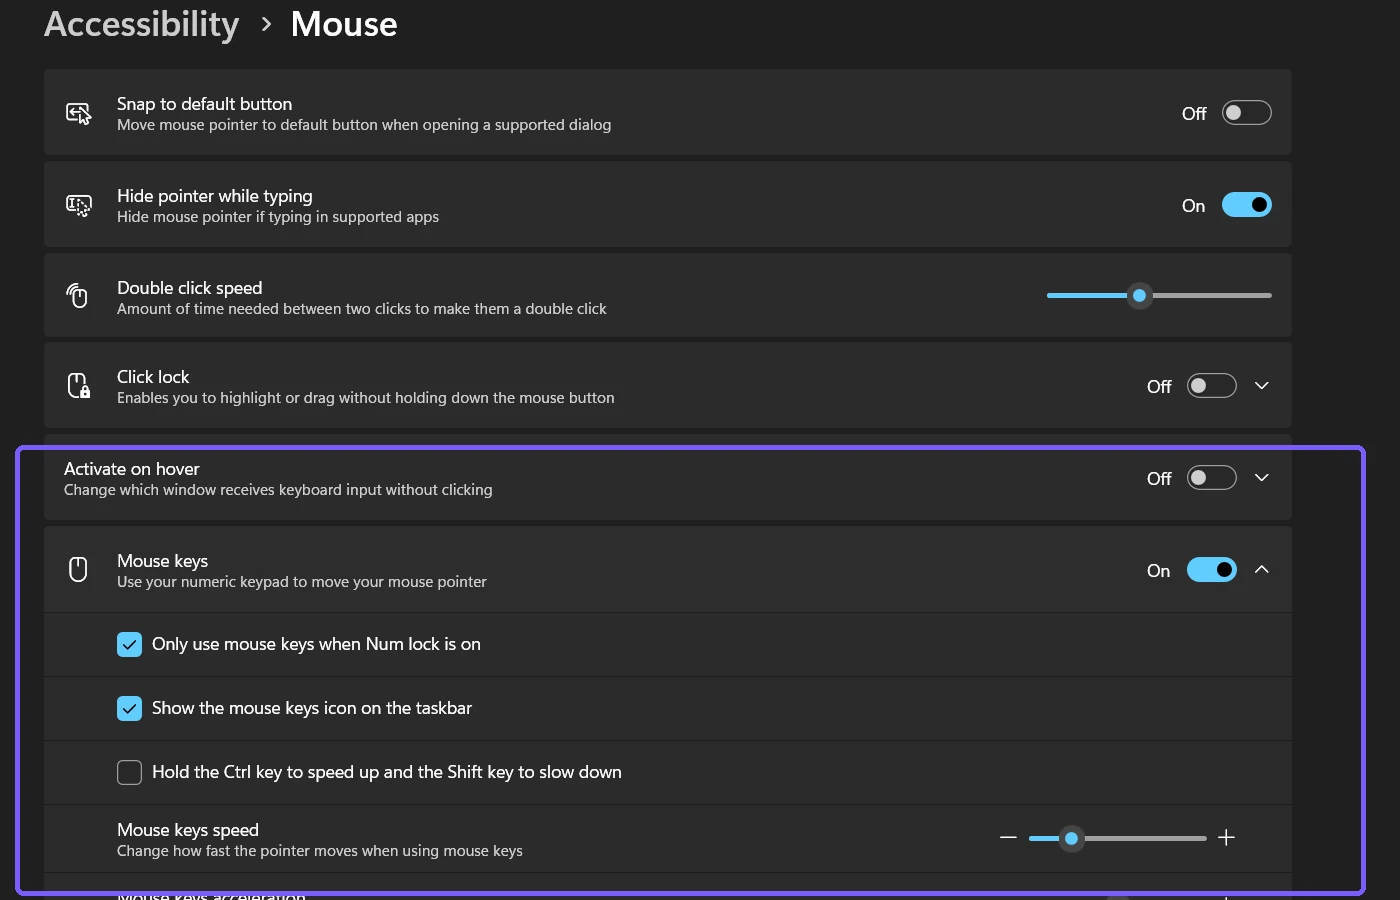
Task: Click the Hide pointer while typing icon
Action: pyautogui.click(x=79, y=205)
